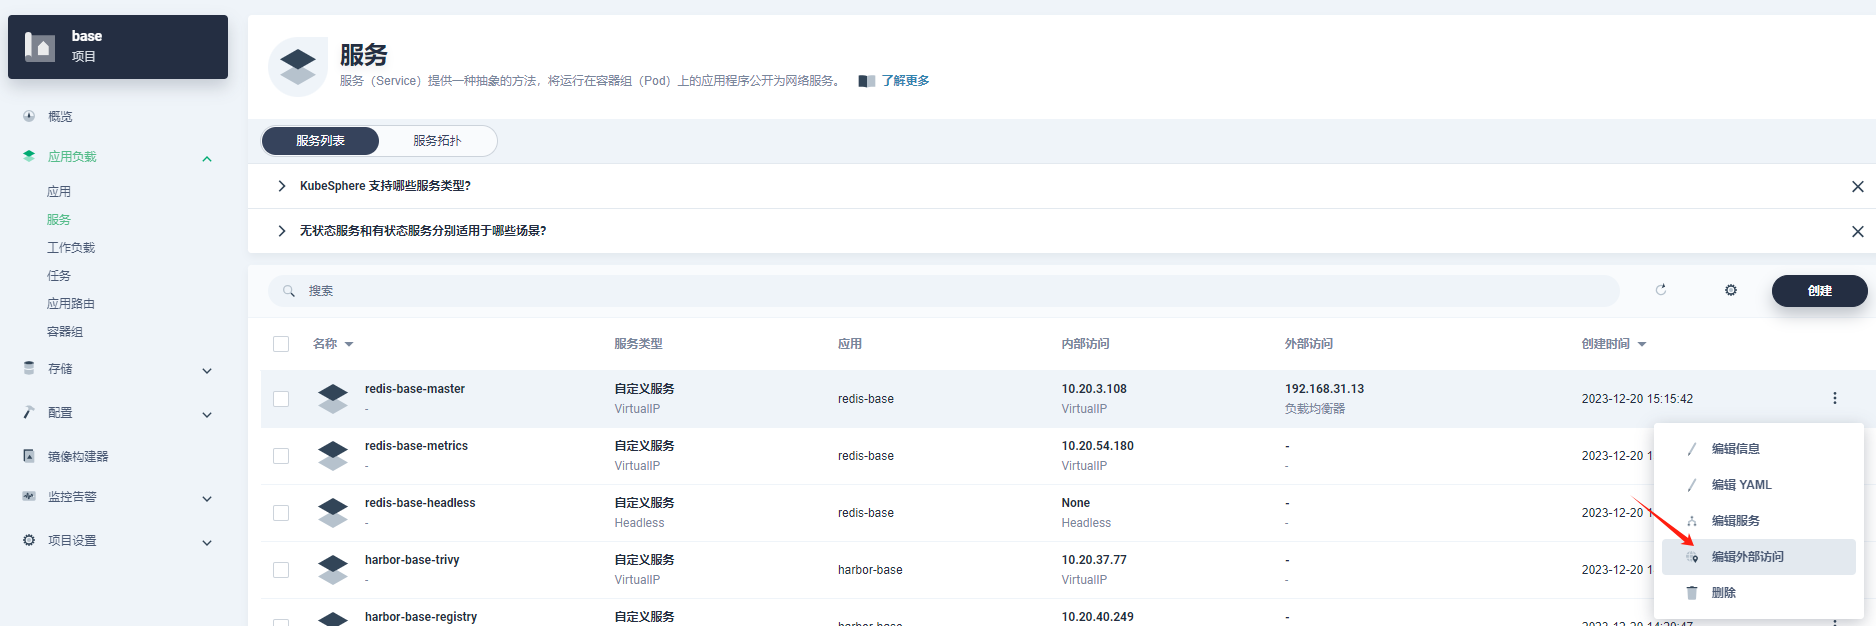Check the harbor-base-trivy row checkbox
This screenshot has width=1876, height=626.
281,570
